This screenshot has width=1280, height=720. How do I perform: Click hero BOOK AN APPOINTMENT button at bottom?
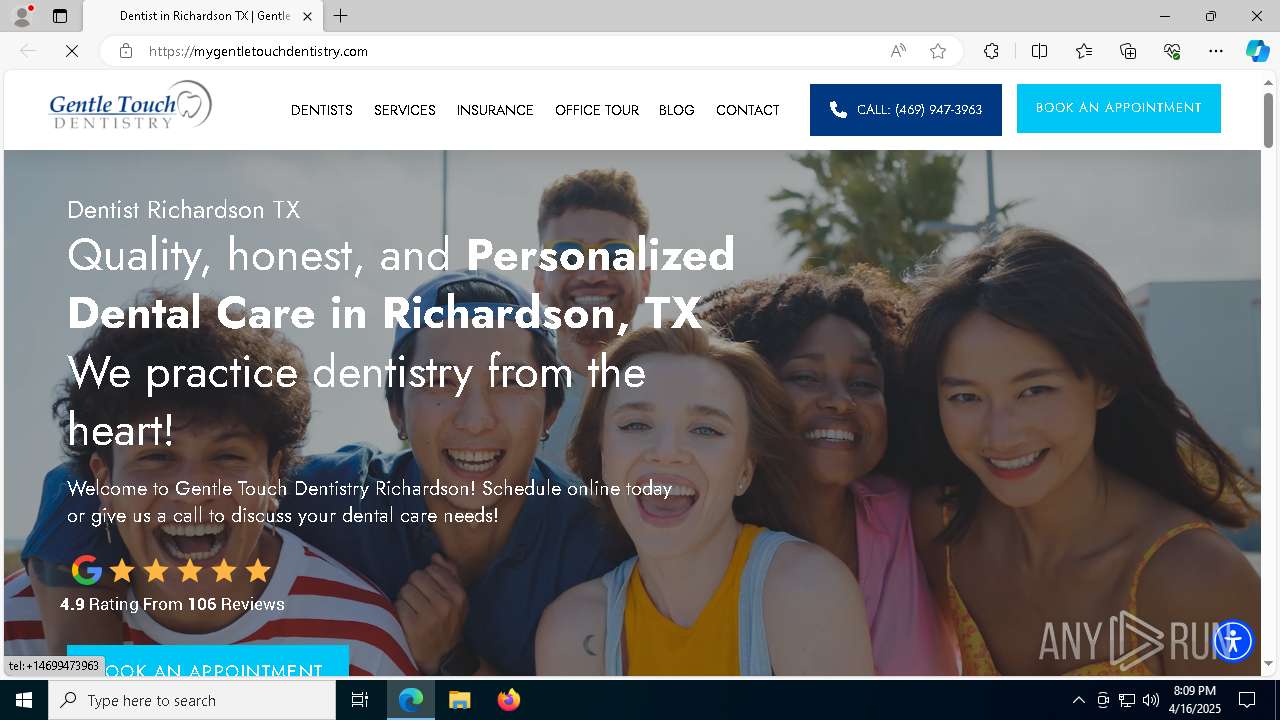coord(208,661)
